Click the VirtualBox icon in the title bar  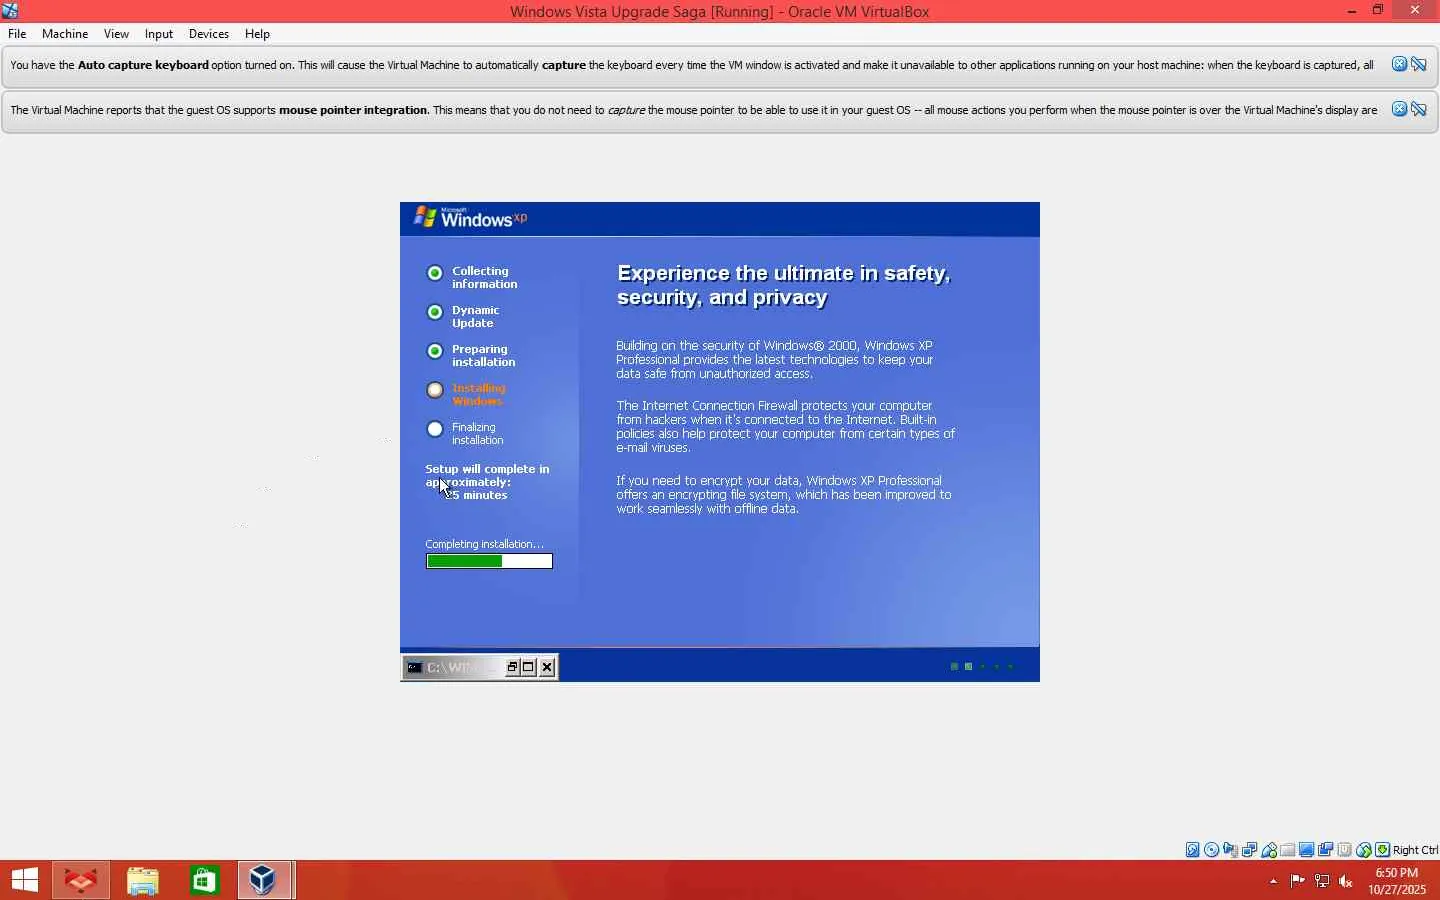(x=10, y=11)
